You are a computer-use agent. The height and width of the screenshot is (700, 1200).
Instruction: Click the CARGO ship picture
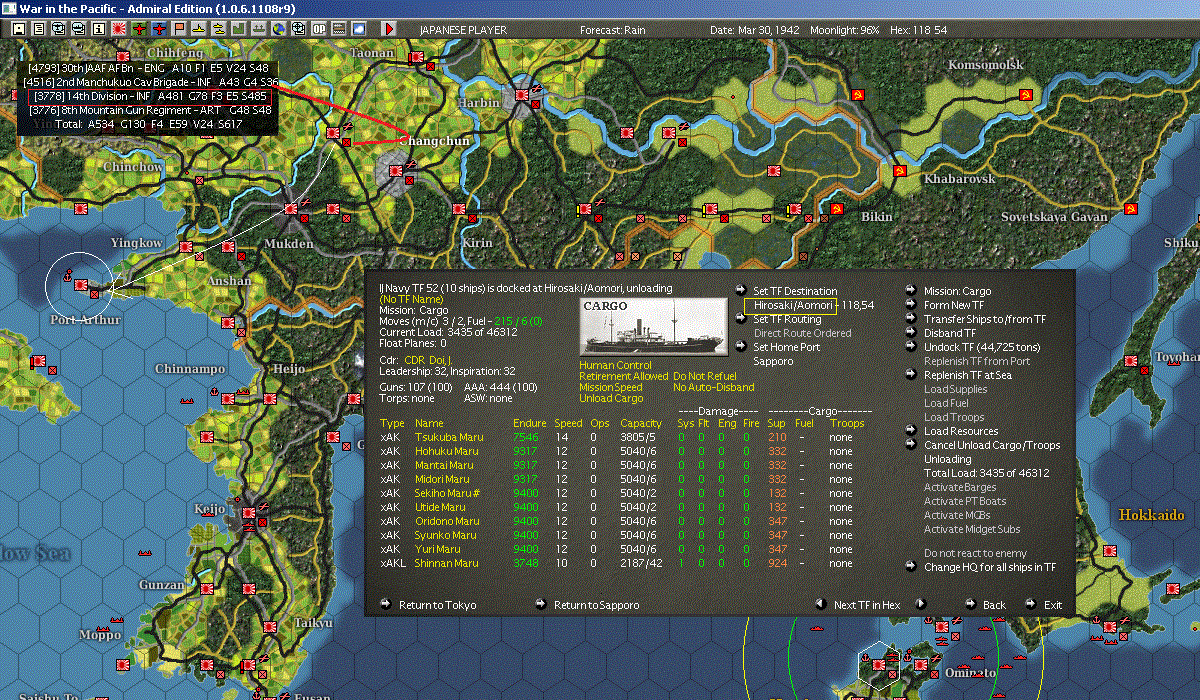[x=654, y=325]
